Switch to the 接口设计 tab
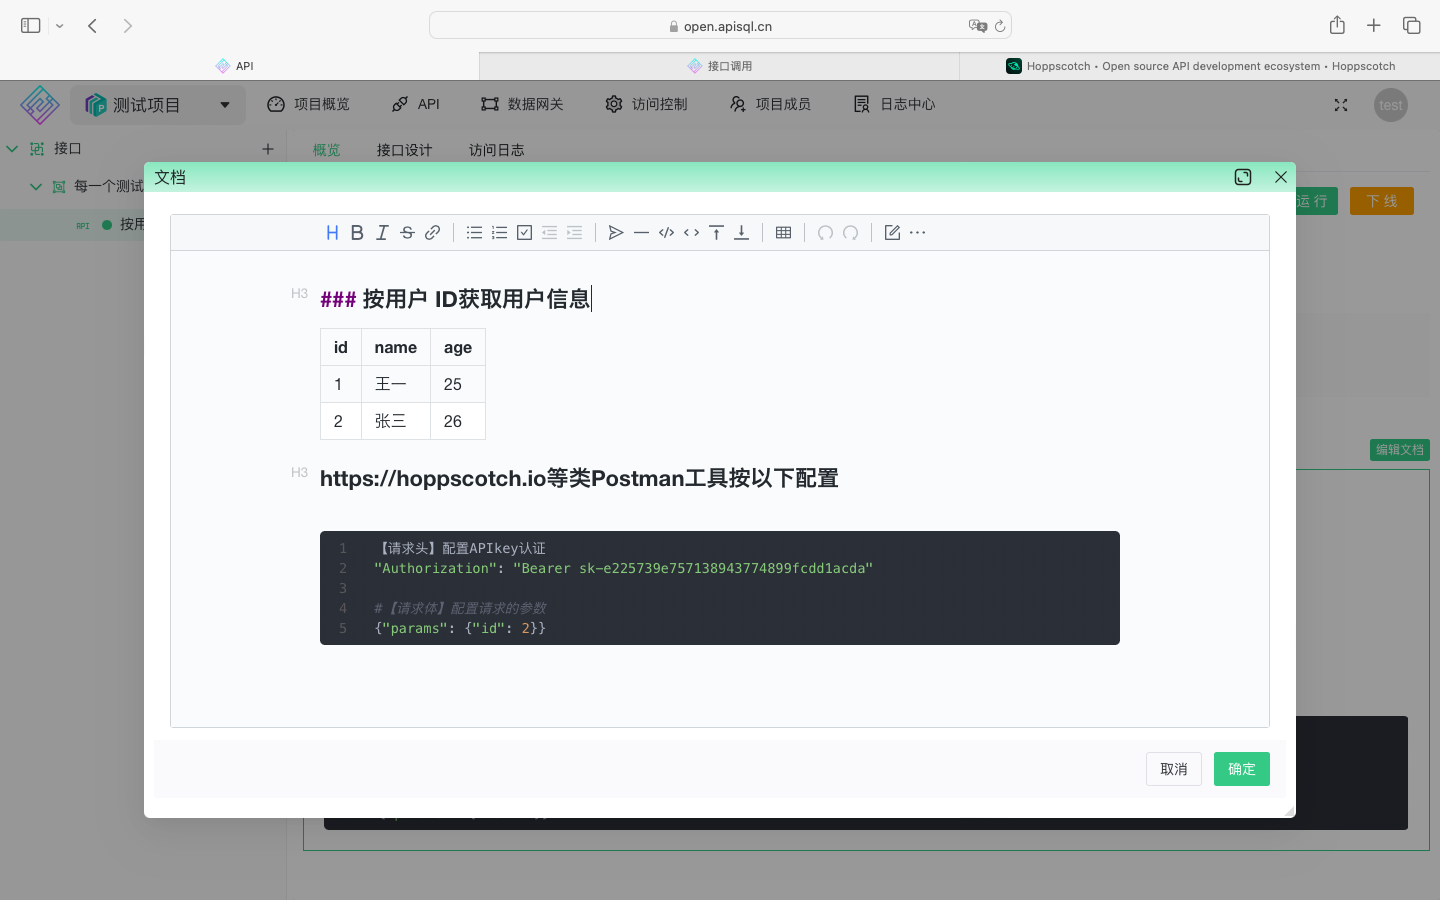1440x900 pixels. (x=404, y=149)
